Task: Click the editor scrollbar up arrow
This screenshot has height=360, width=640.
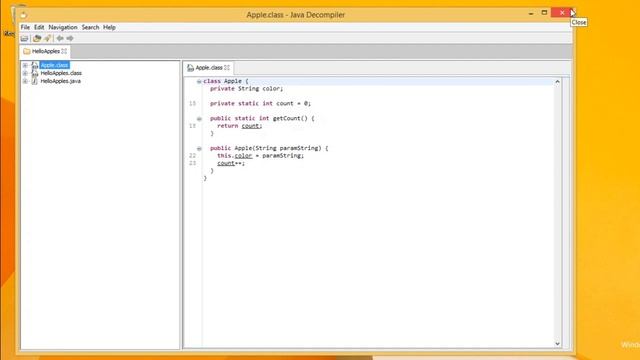Action: click(x=557, y=82)
